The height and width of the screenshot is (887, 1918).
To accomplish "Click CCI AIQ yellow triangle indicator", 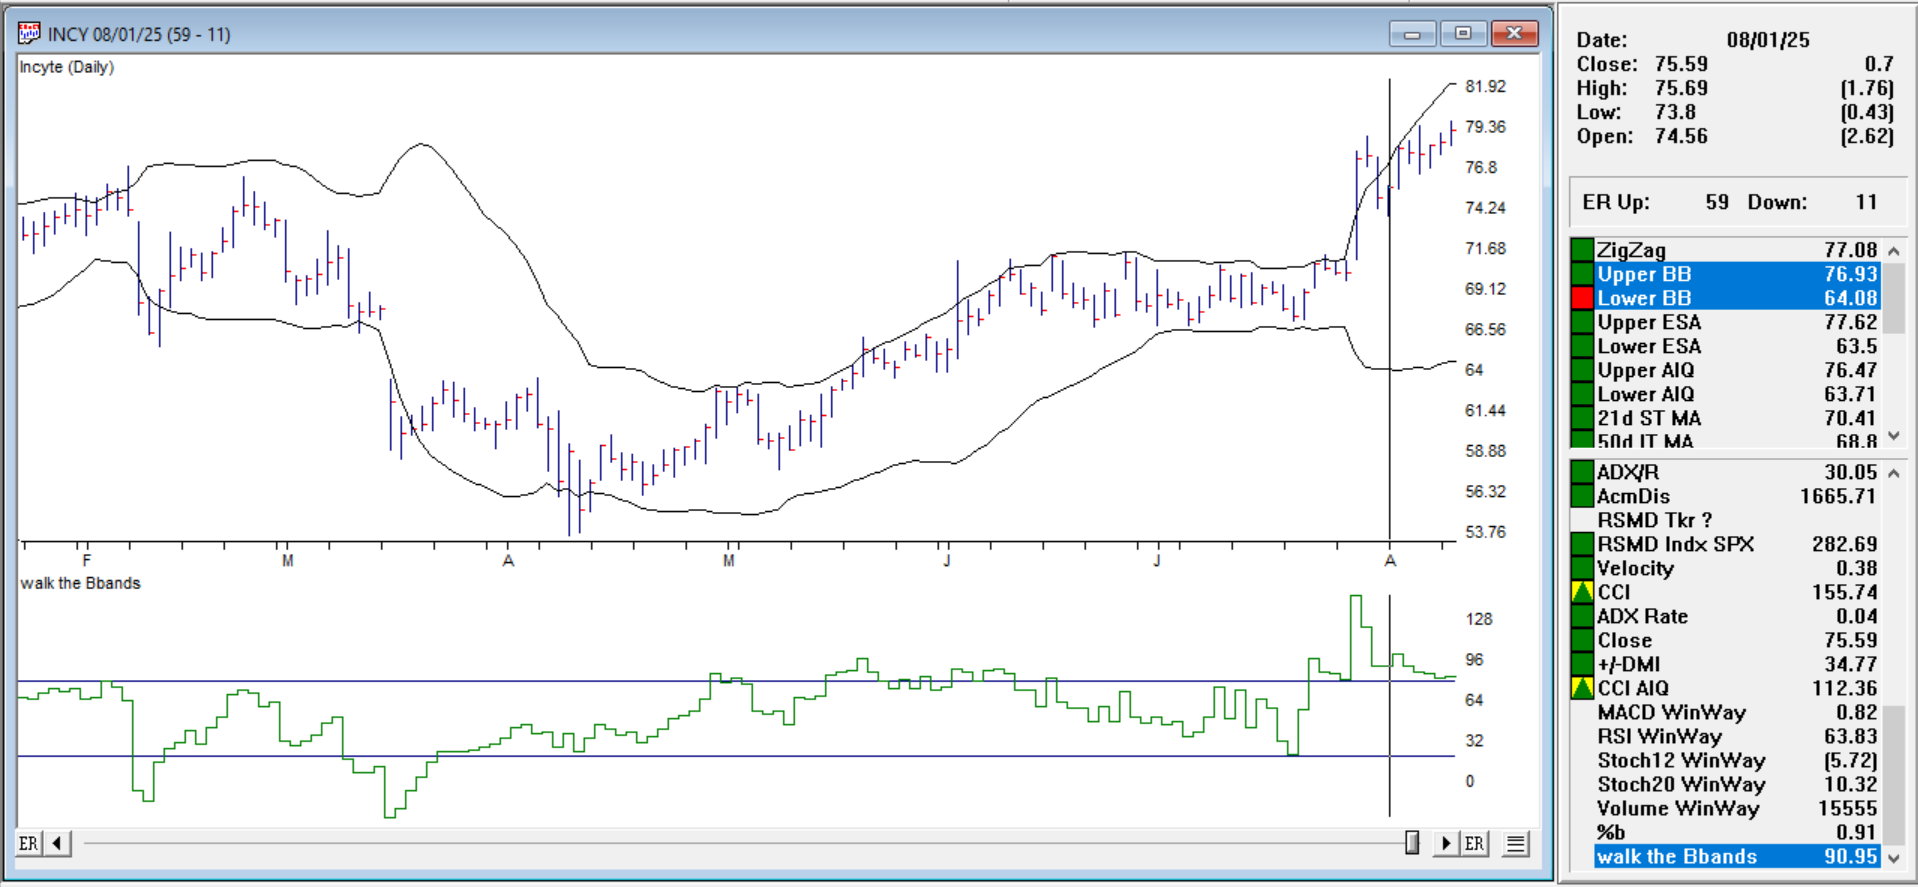I will coord(1582,688).
